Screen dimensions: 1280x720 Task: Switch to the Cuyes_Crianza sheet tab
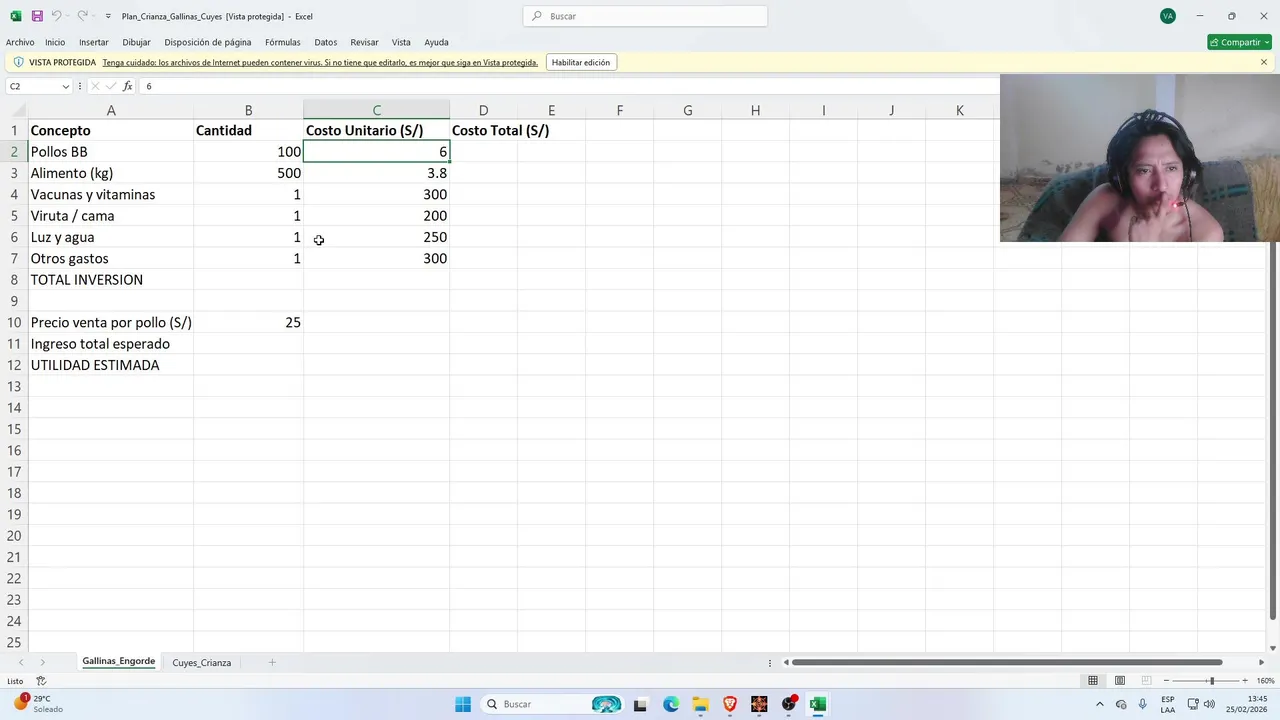(201, 662)
